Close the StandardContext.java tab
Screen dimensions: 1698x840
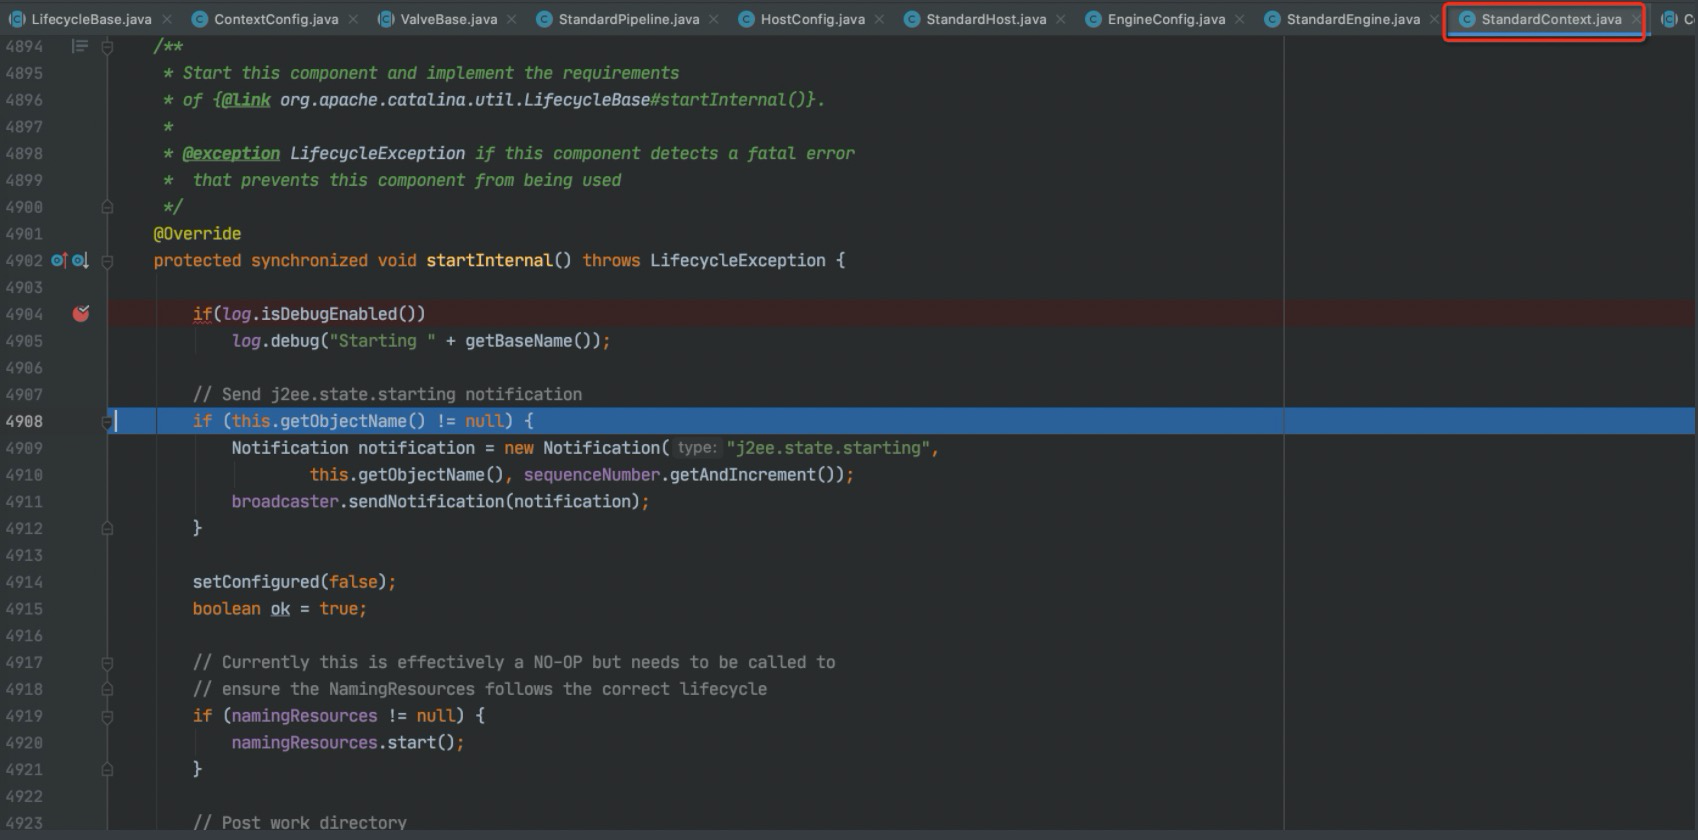click(x=1636, y=19)
